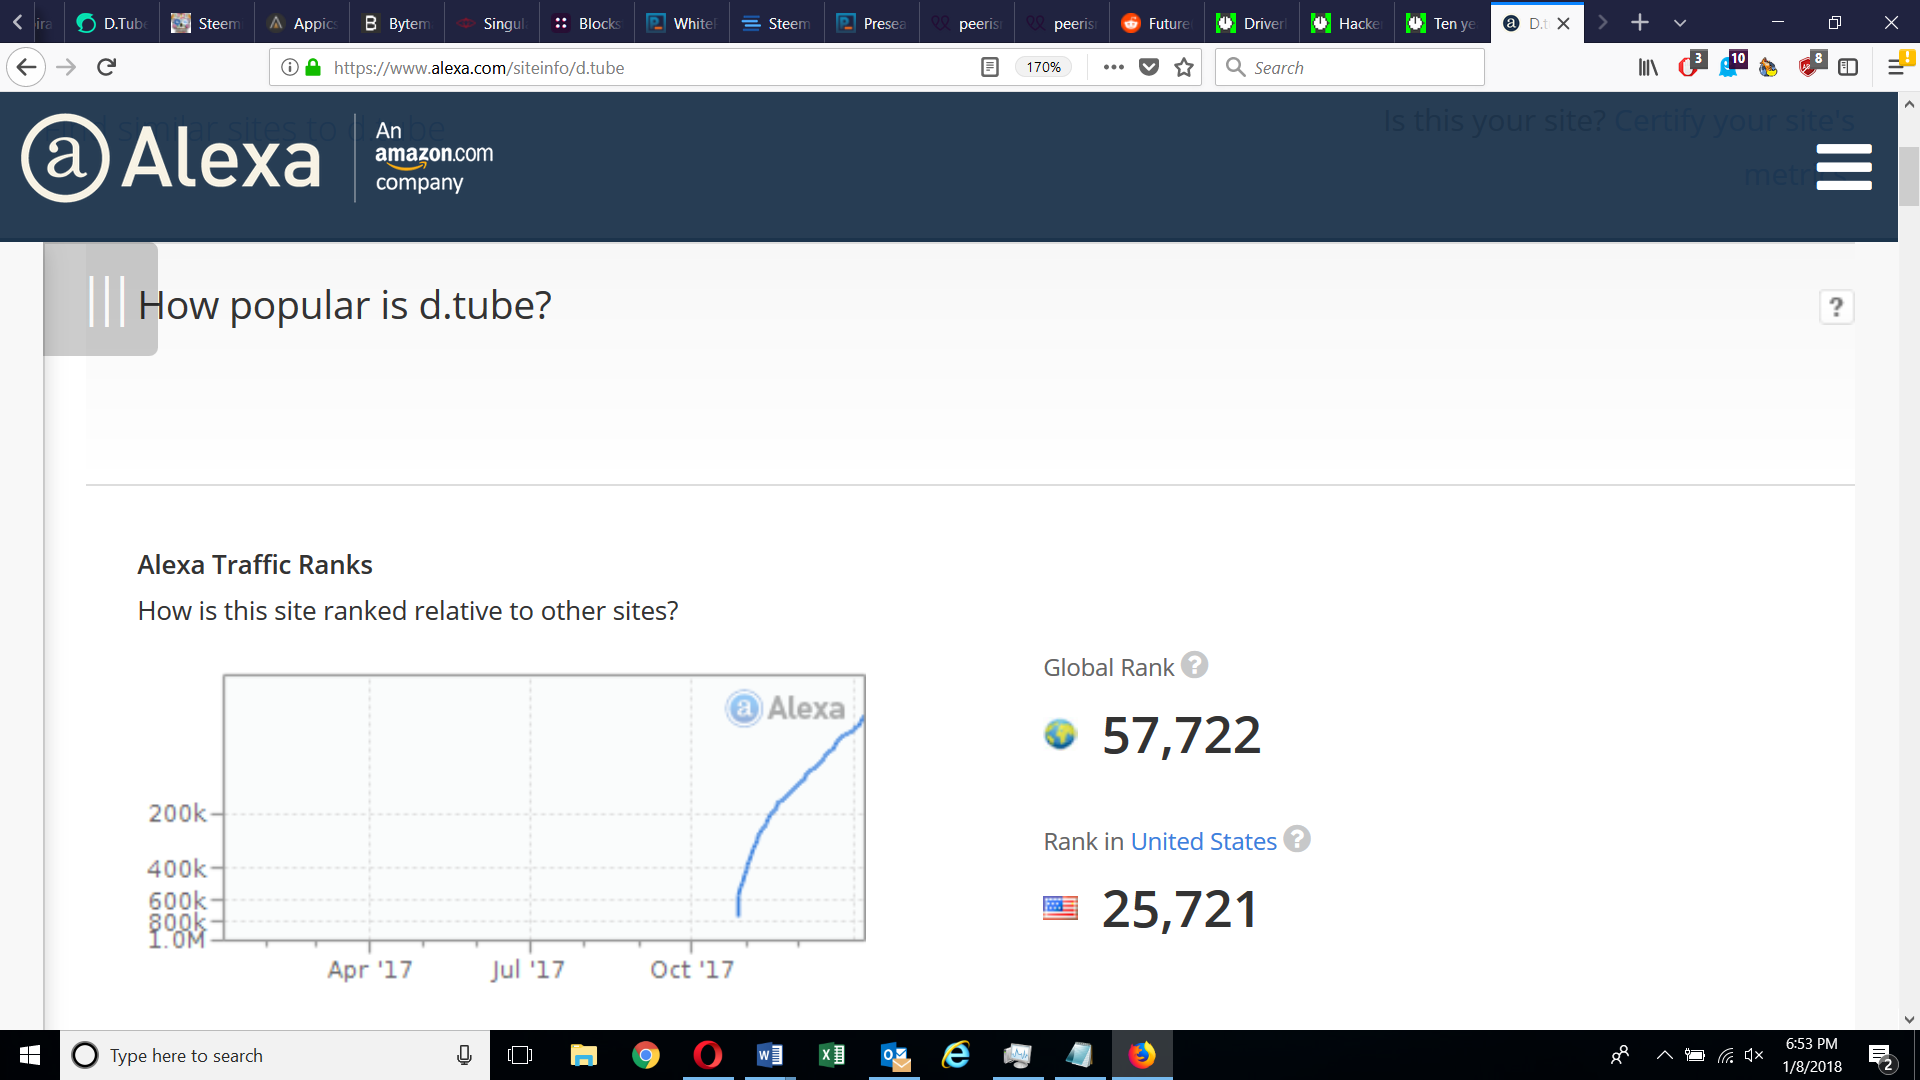
Task: Focus the Windows search box
Action: [x=275, y=1055]
